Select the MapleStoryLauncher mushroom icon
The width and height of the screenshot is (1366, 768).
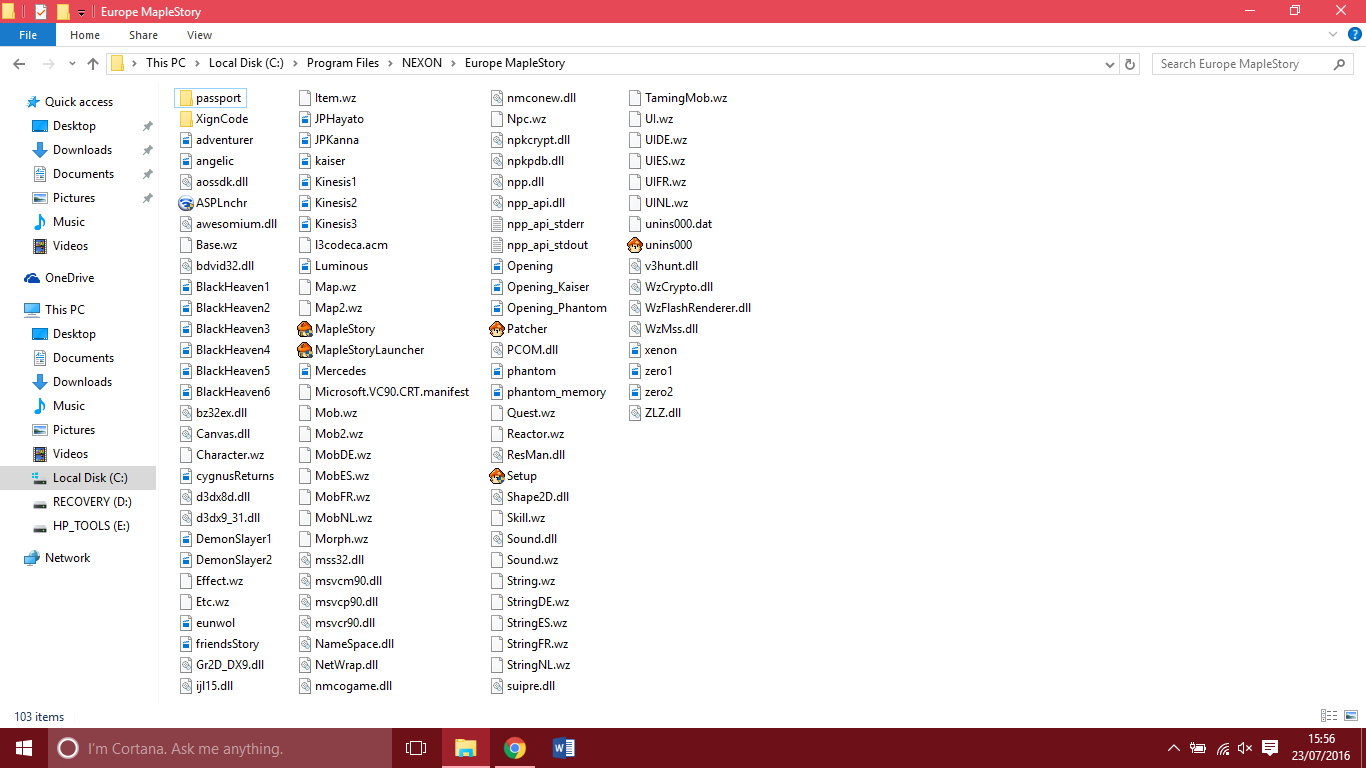click(x=305, y=350)
